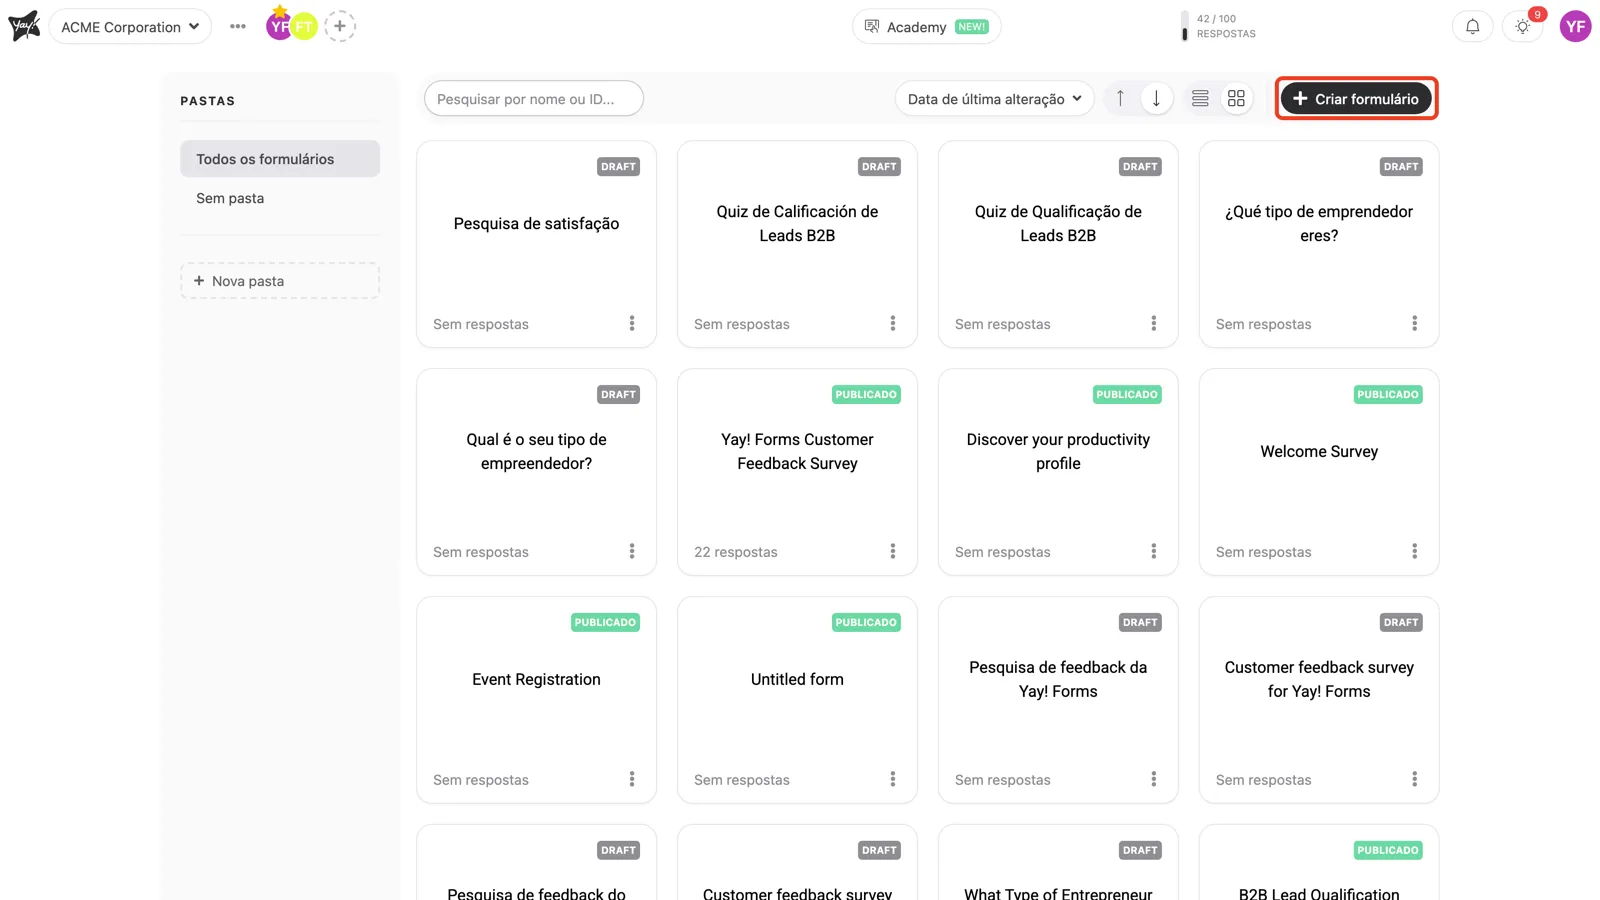Switch to list view layout
Image resolution: width=1600 pixels, height=900 pixels.
click(1200, 98)
